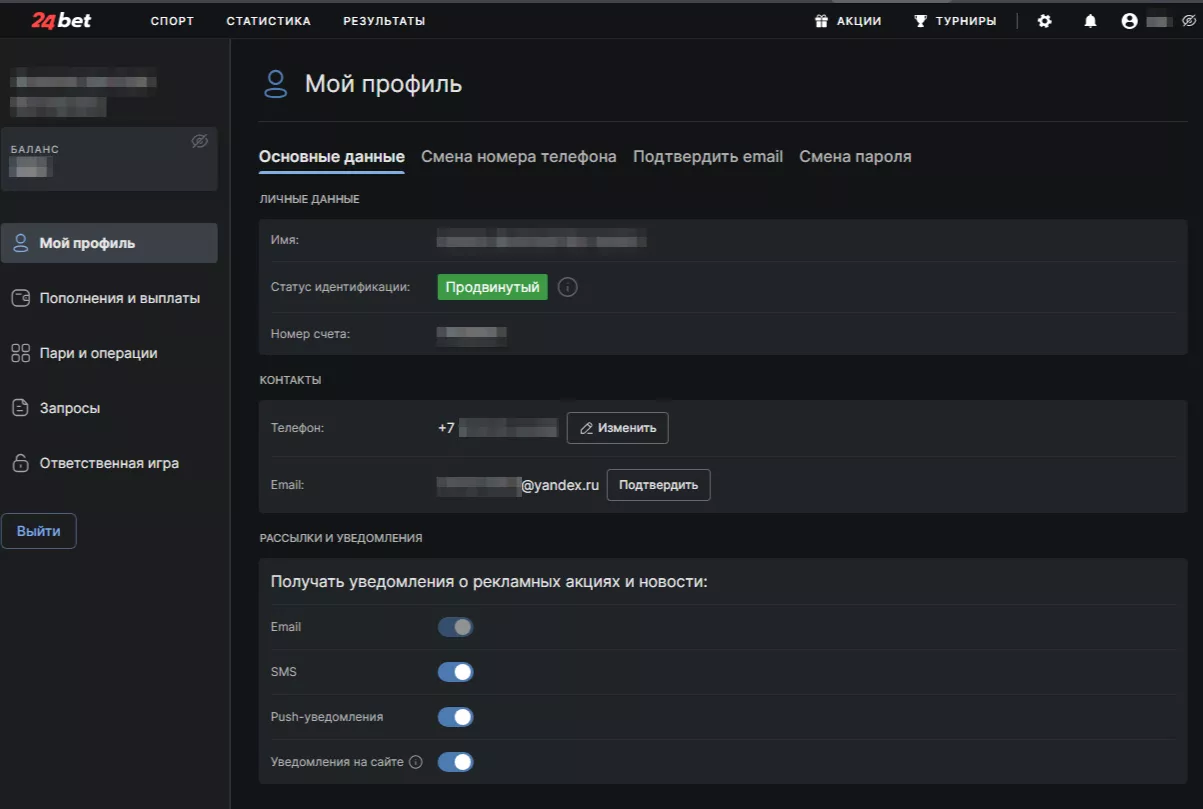Toggle balance visibility eye icon in sidebar
The height and width of the screenshot is (809, 1203).
(199, 141)
